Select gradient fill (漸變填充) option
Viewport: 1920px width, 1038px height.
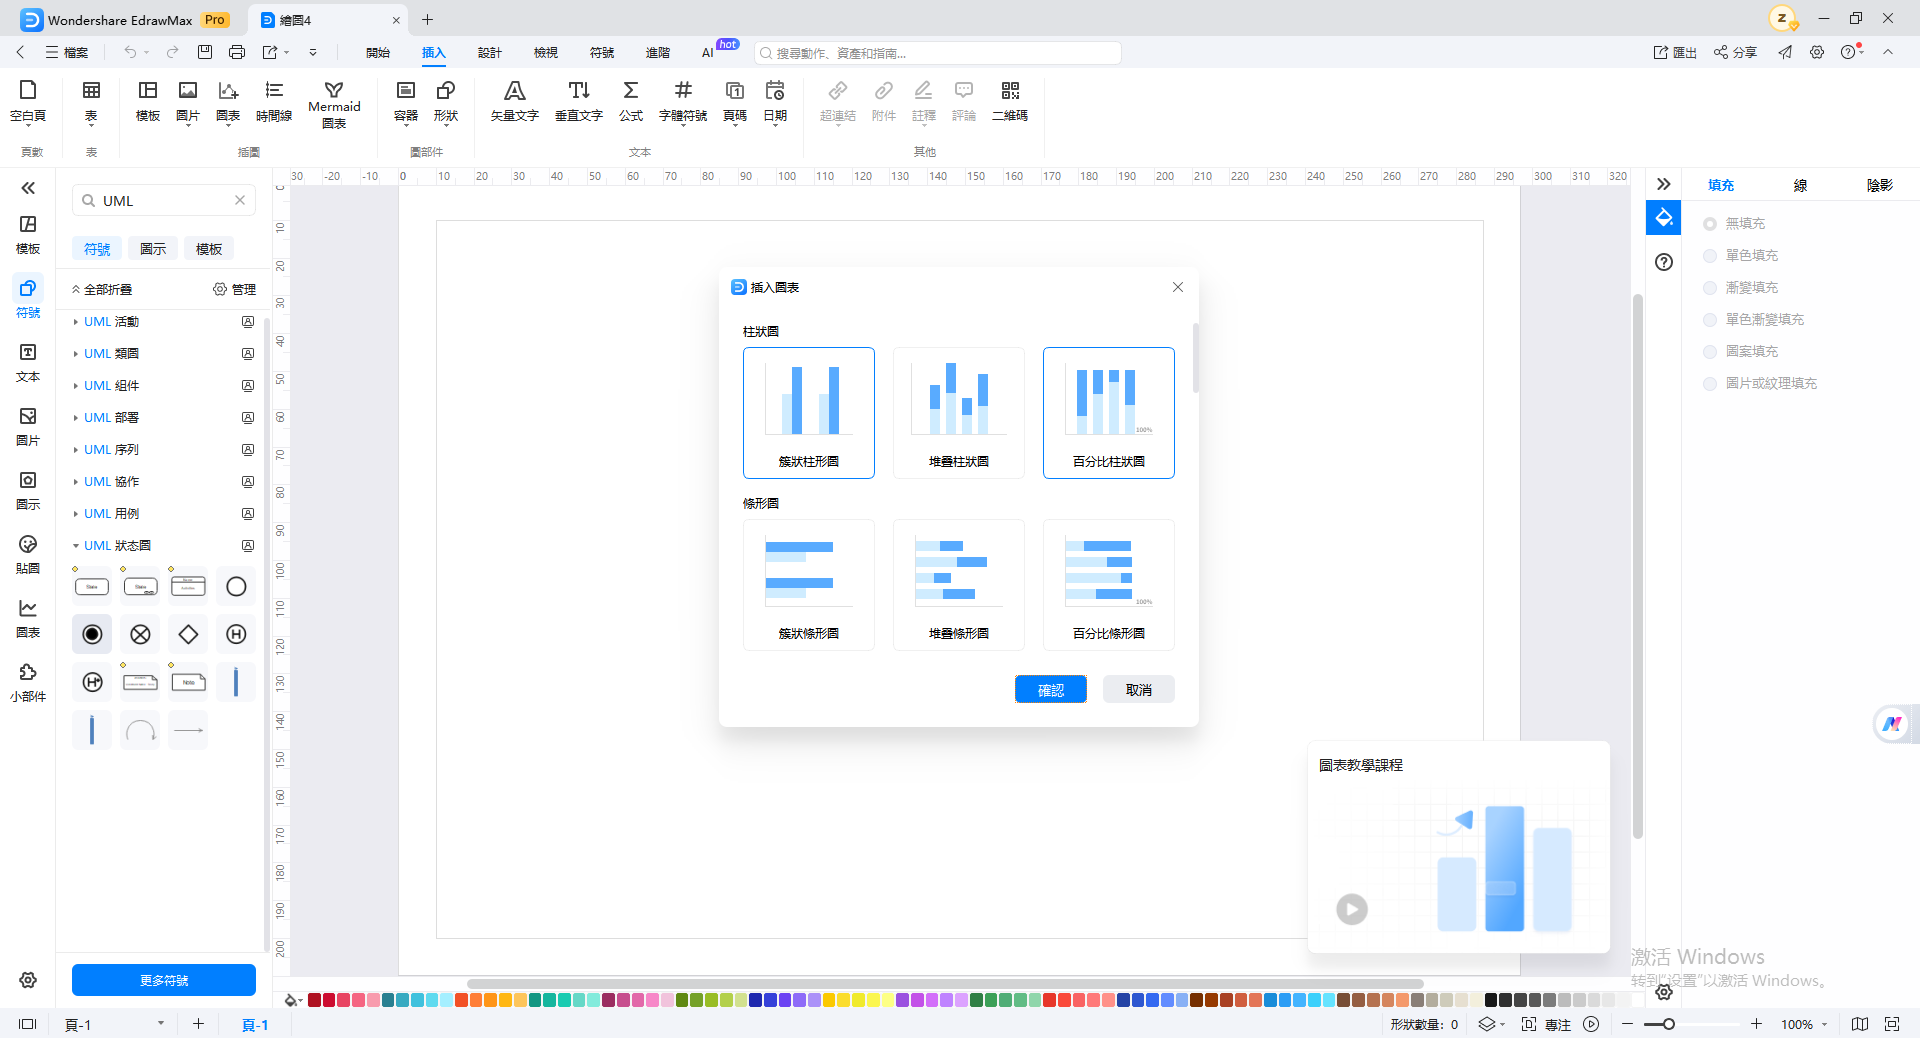pos(1741,288)
